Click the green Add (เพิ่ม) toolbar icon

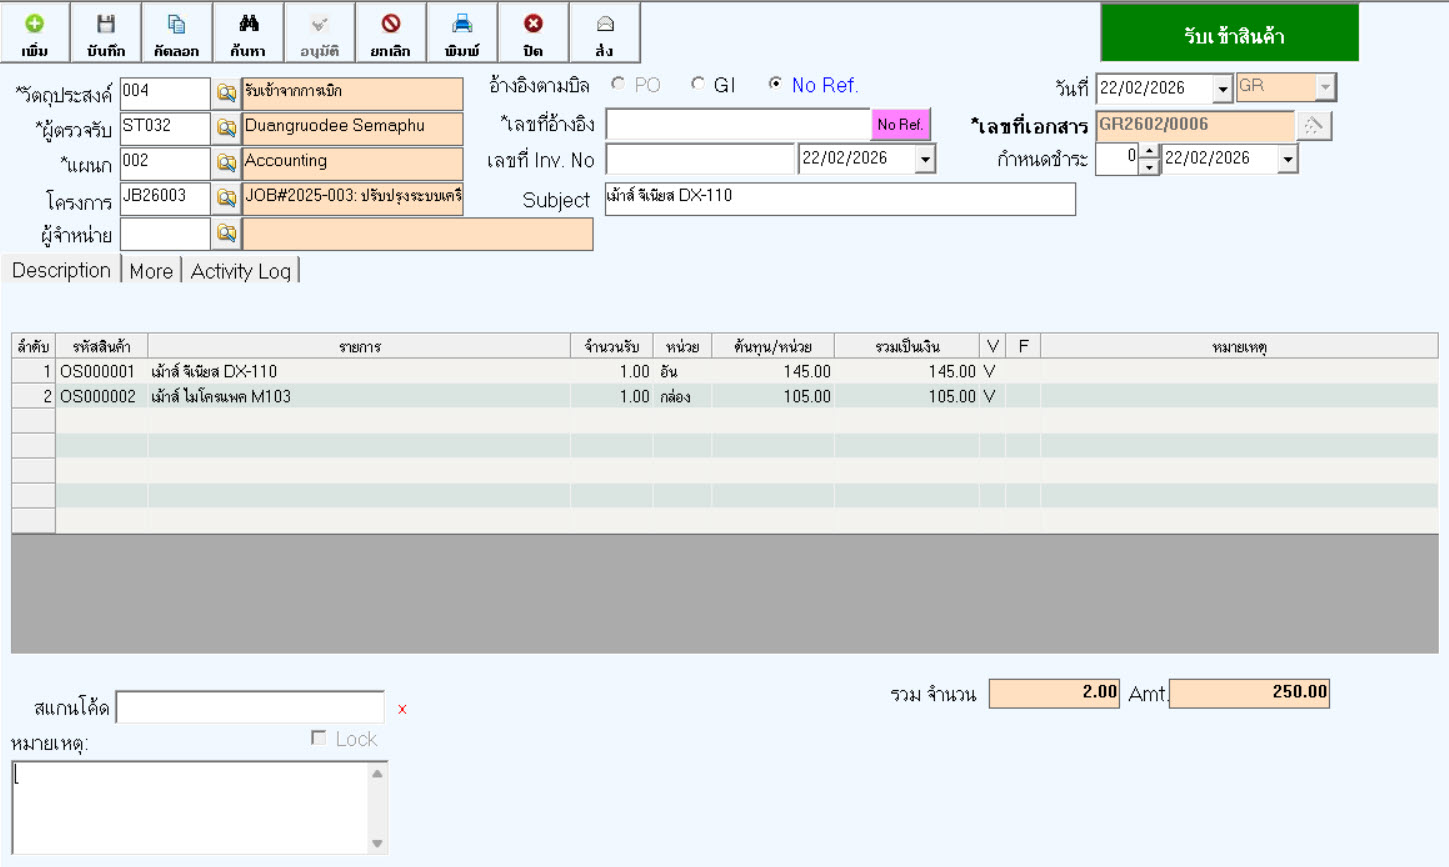35,33
